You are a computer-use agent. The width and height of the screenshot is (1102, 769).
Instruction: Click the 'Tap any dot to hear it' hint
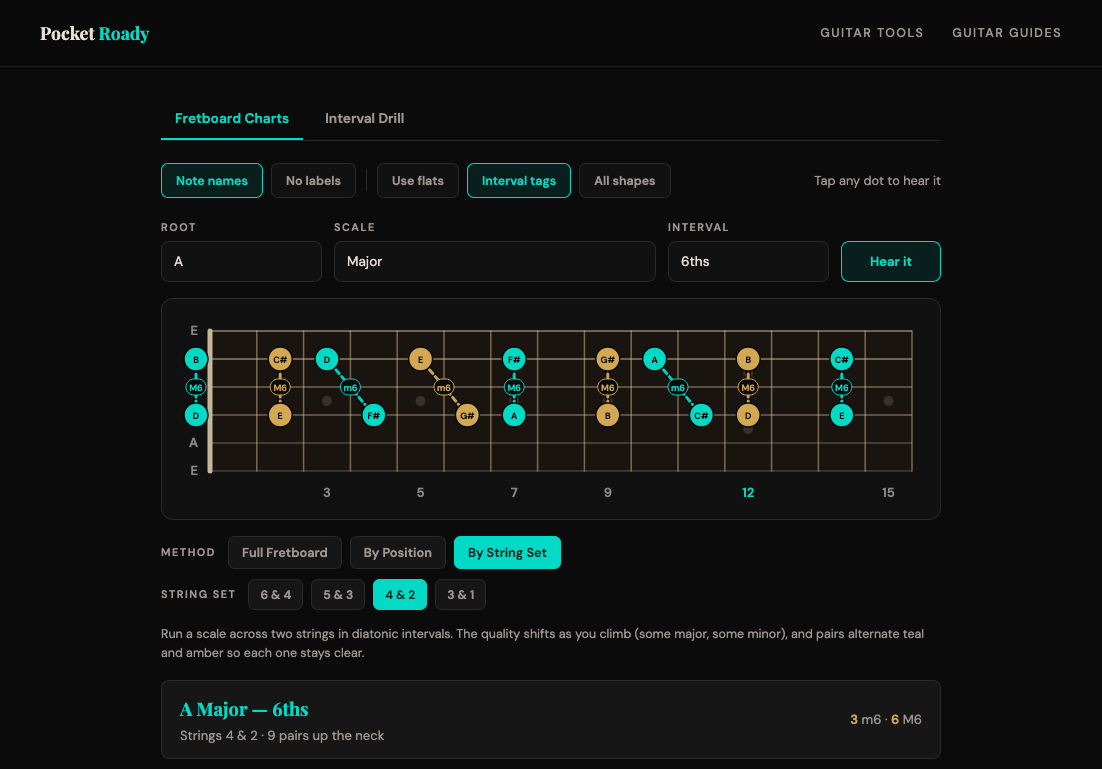(x=877, y=181)
